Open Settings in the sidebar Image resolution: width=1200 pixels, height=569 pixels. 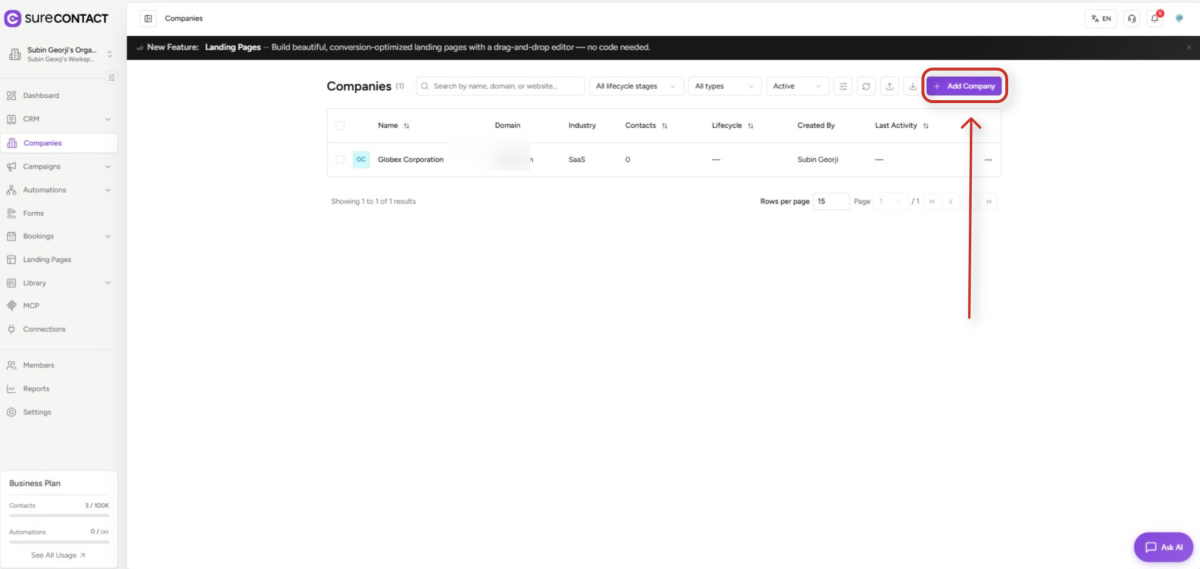[60, 412]
